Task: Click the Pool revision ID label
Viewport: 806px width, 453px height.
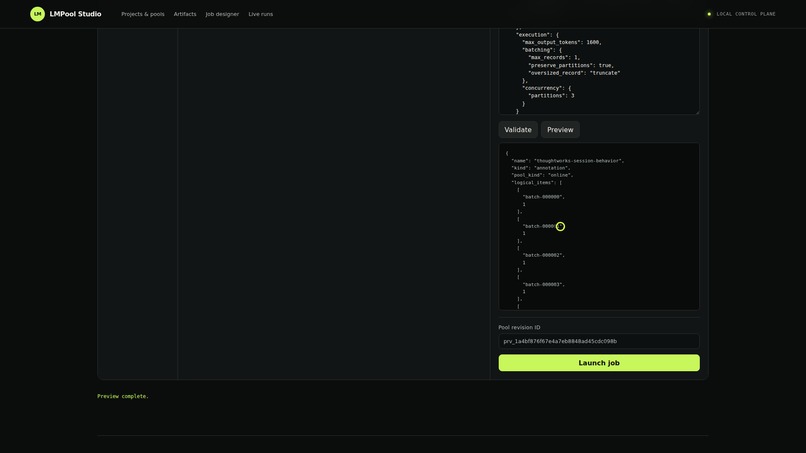Action: click(519, 328)
